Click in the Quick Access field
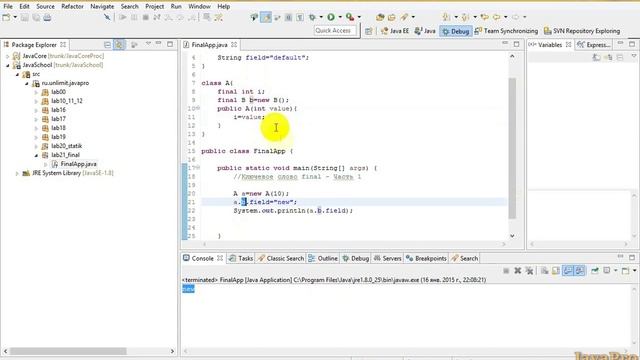Viewport: 640px width, 360px height. click(x=335, y=31)
